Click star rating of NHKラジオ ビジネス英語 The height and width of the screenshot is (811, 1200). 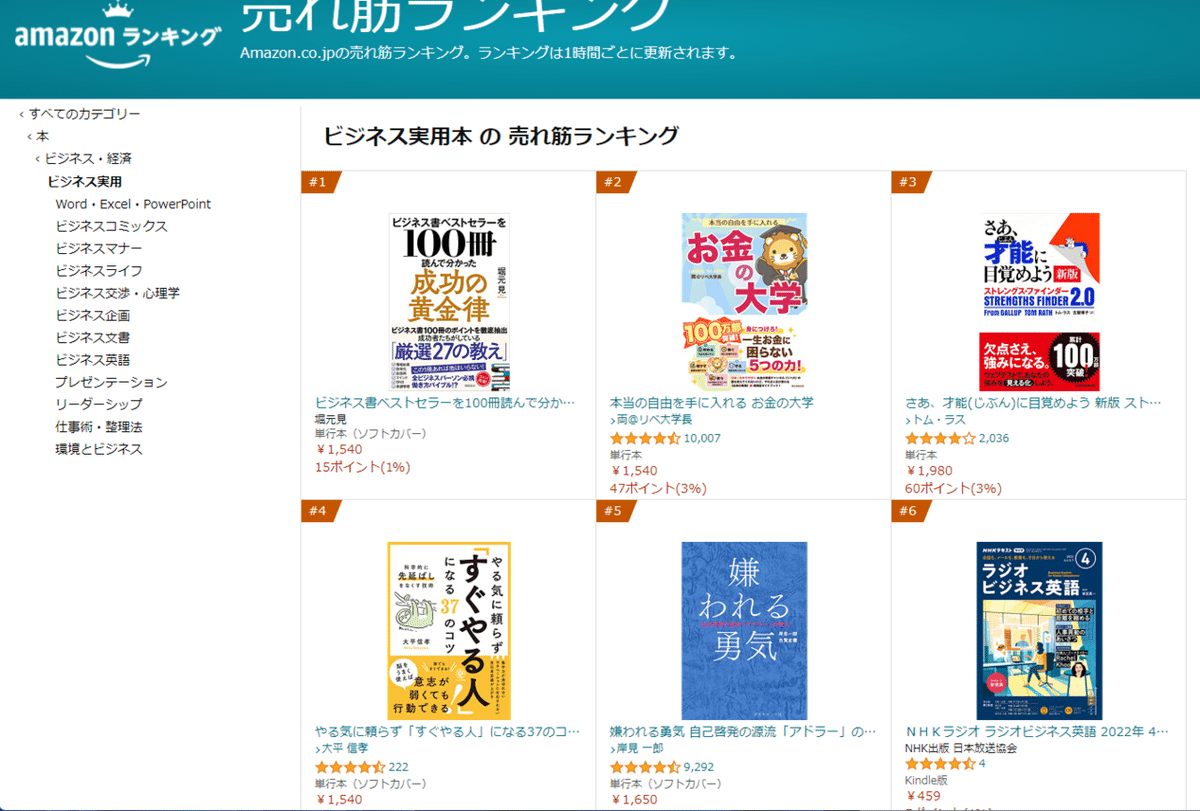[940, 764]
